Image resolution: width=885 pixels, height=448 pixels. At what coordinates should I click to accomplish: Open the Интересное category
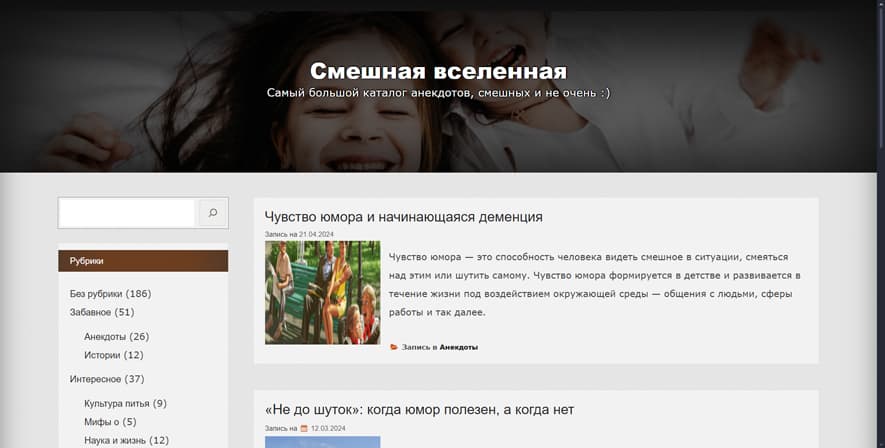[x=95, y=379]
